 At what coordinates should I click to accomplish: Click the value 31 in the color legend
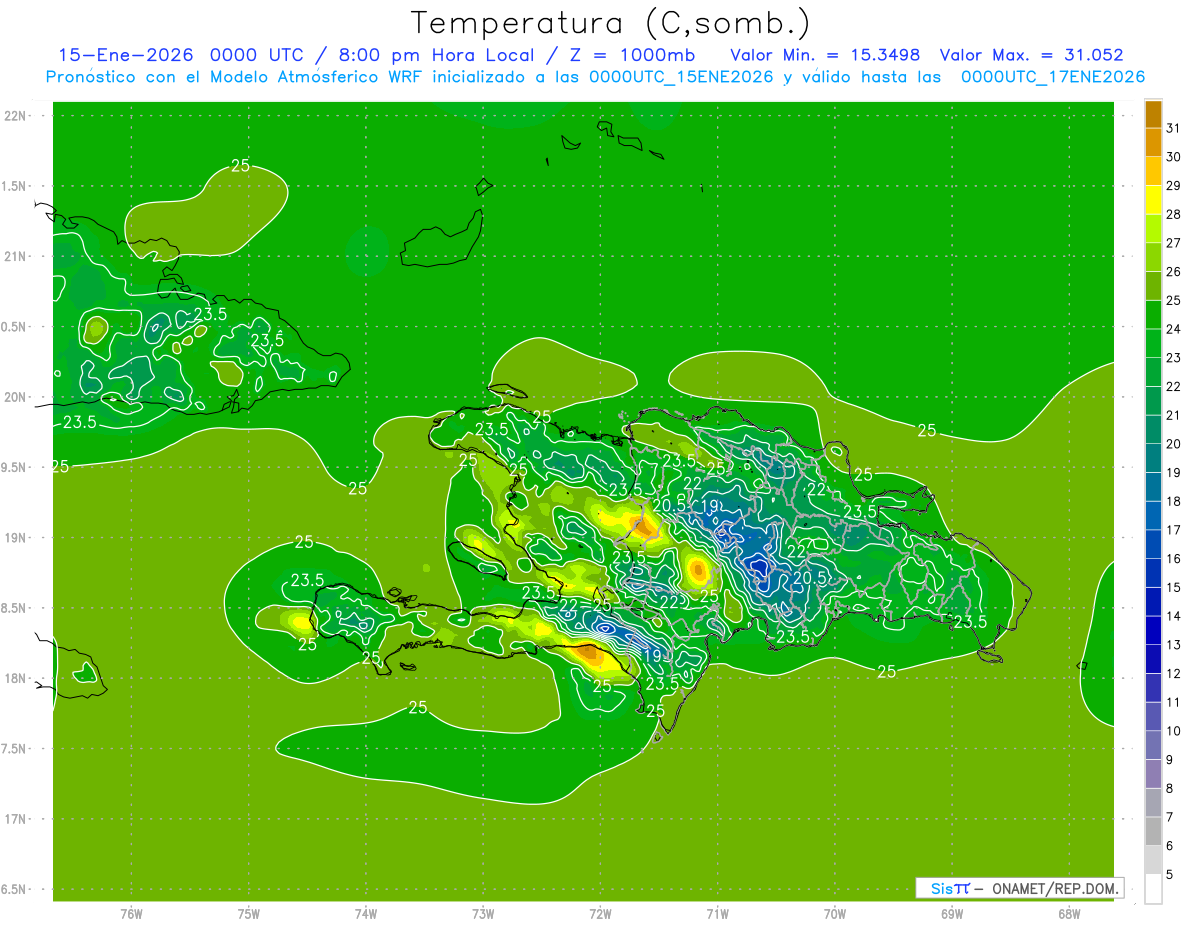[x=1173, y=128]
